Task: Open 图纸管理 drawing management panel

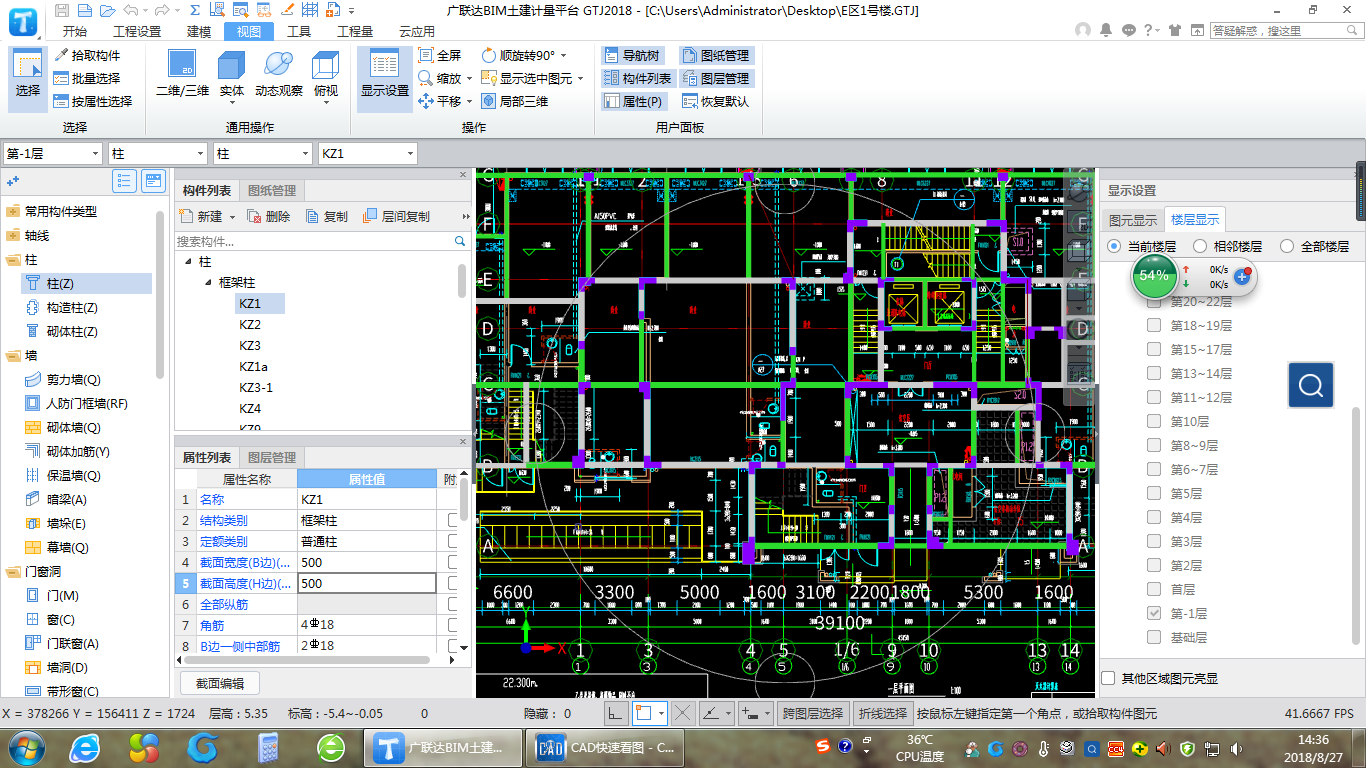Action: [x=715, y=55]
